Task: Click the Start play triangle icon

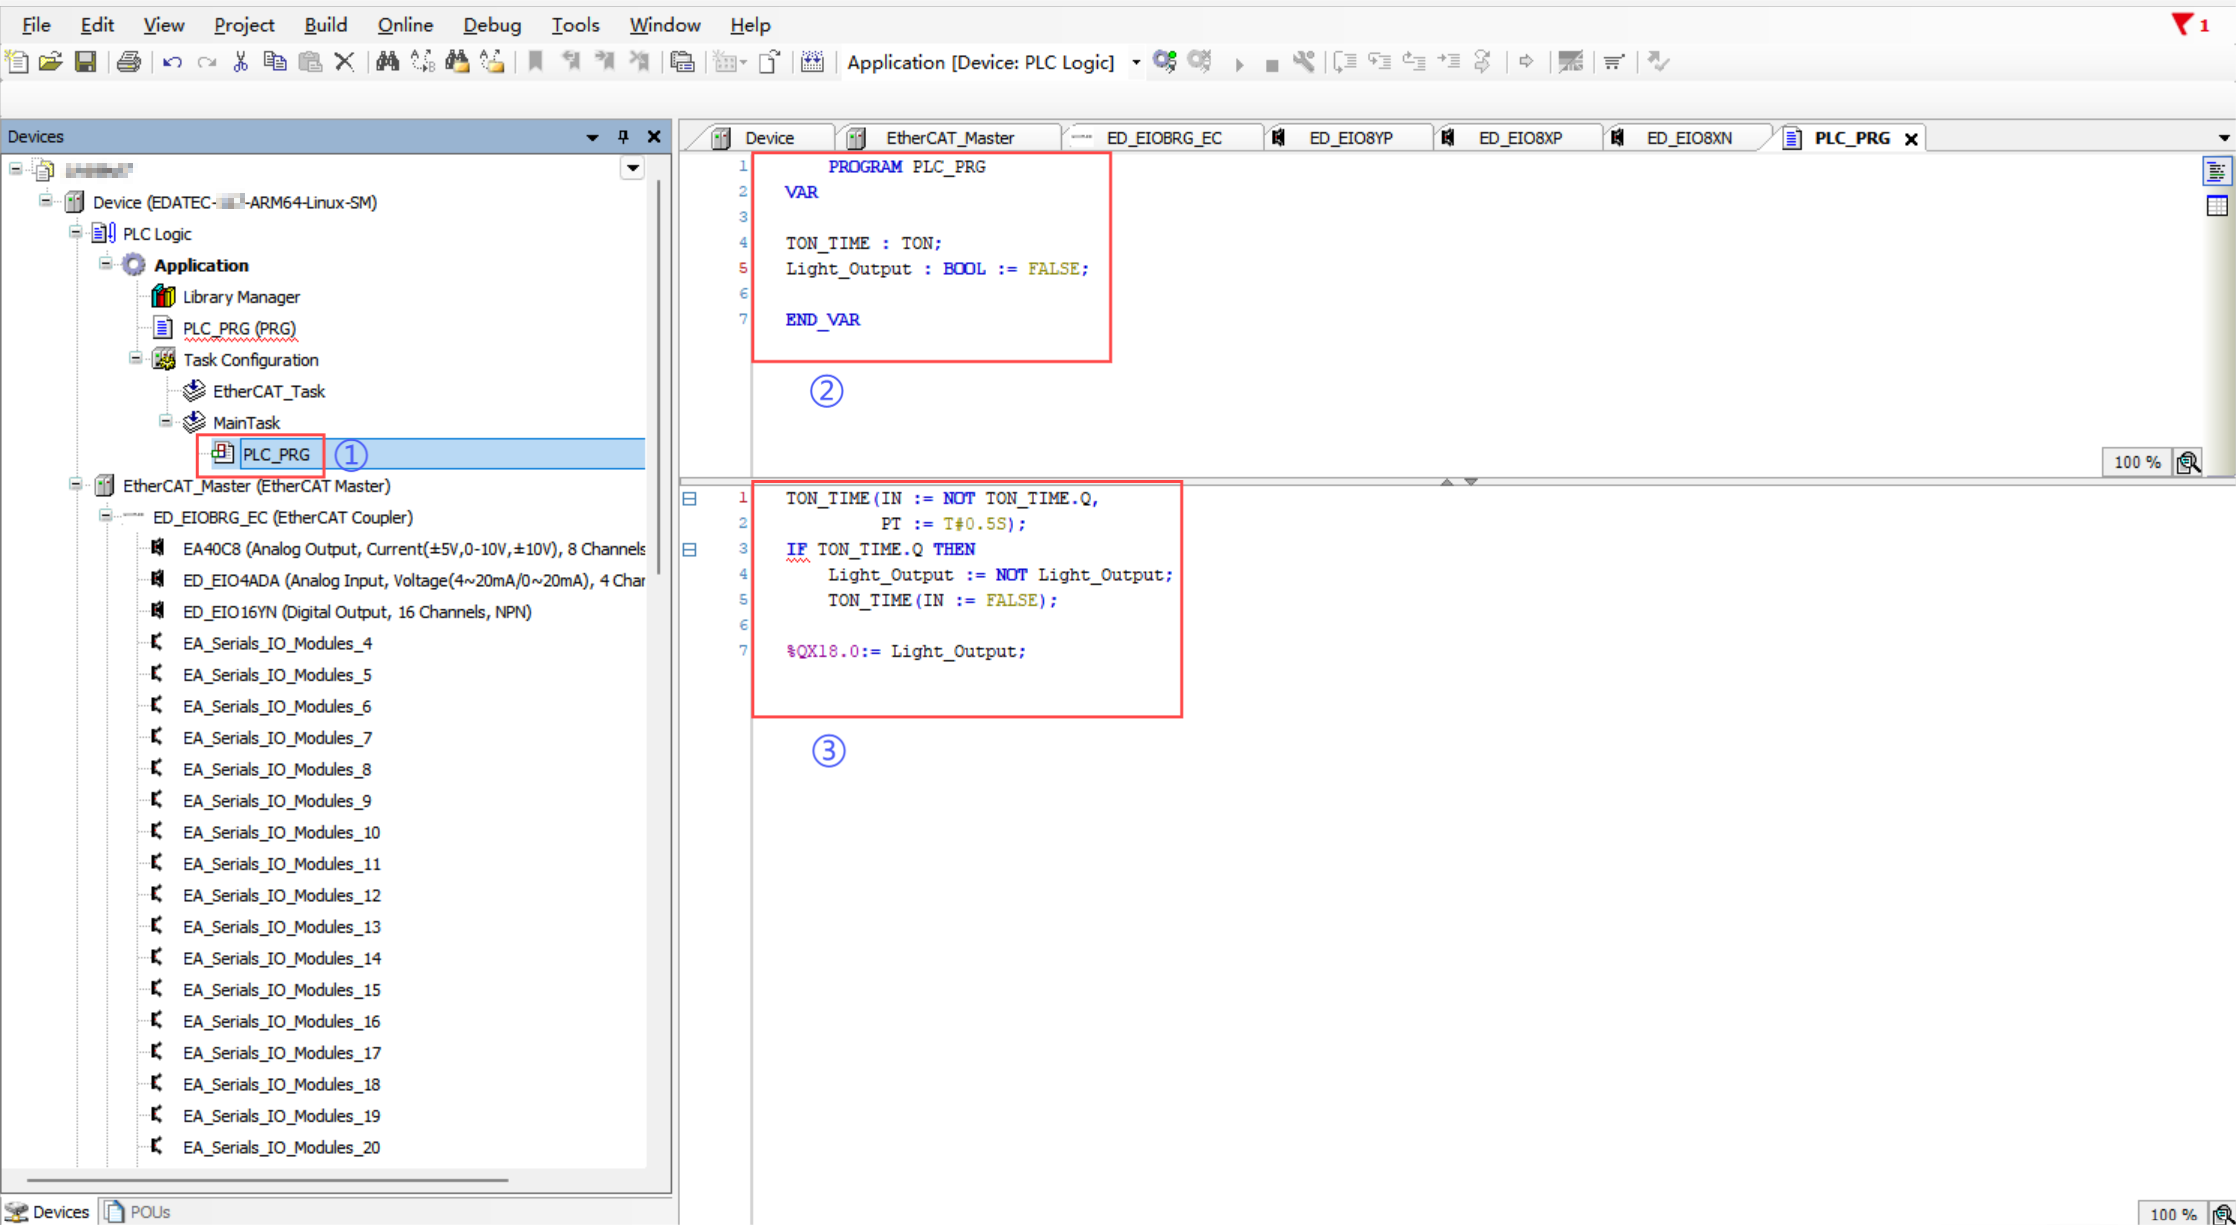Action: (1239, 64)
